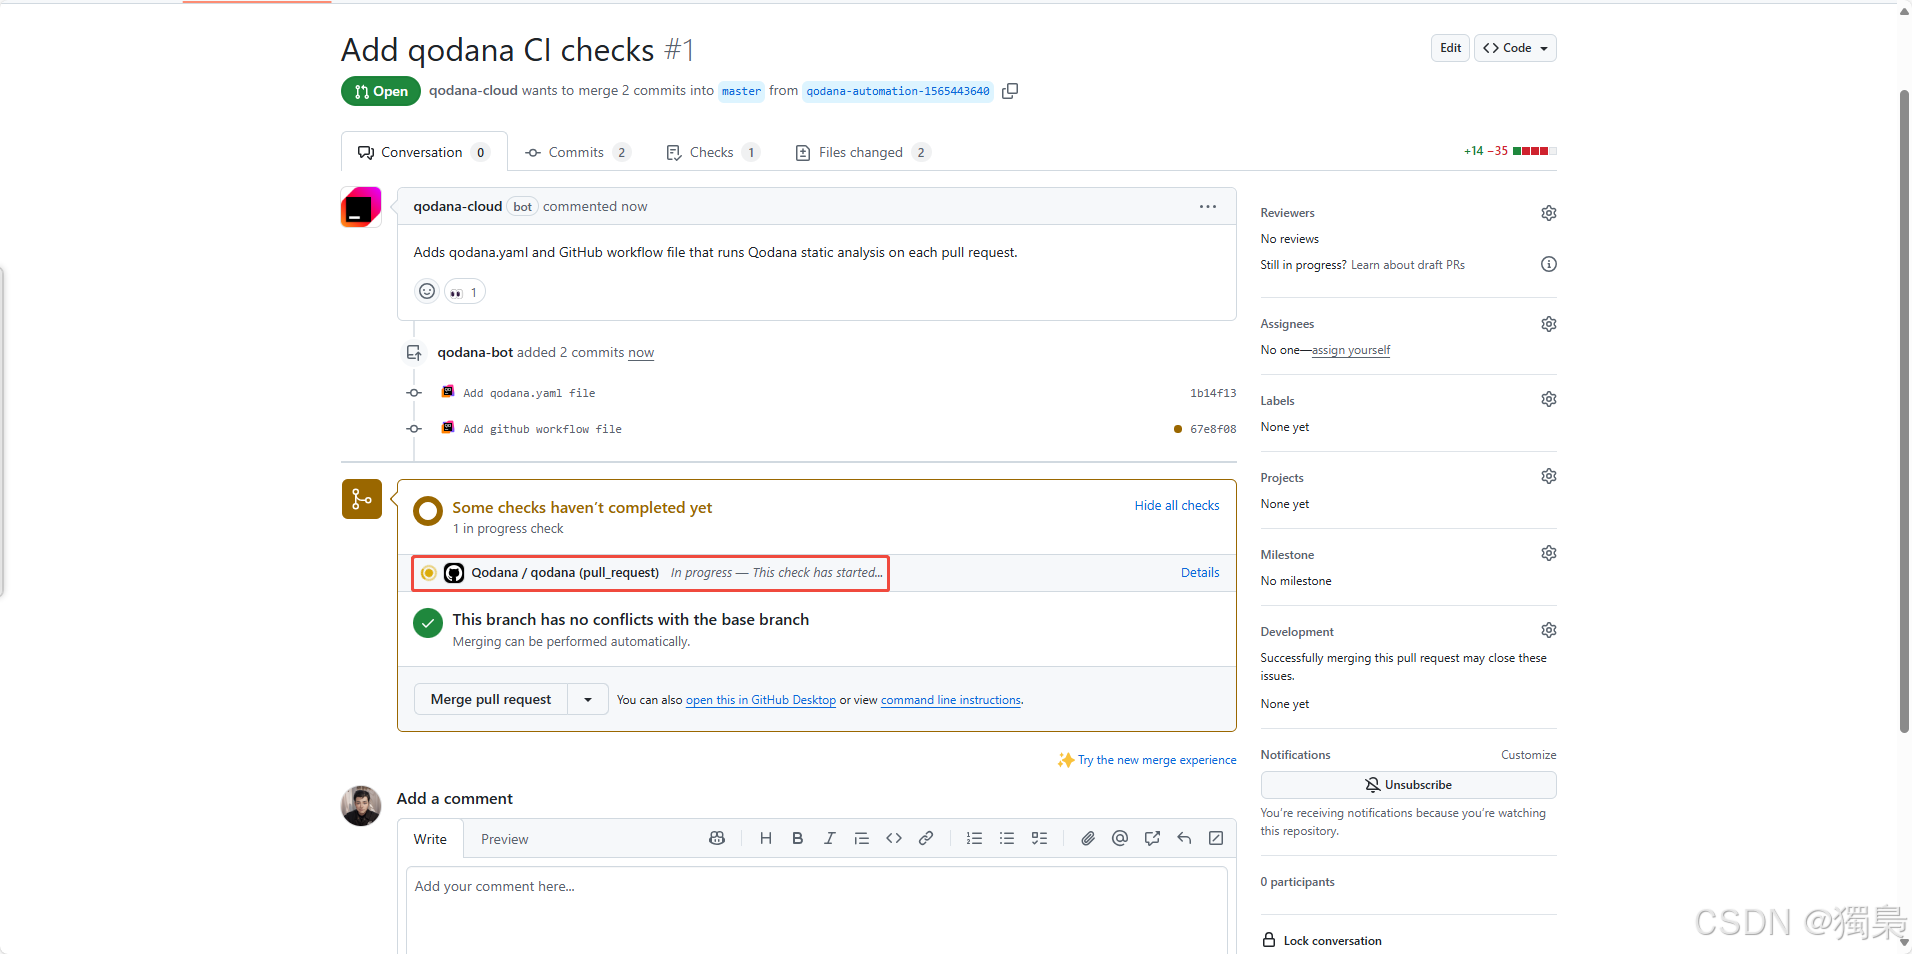Viewport: 1912px width, 954px height.
Task: Toggle task list formatting in toolbar
Action: [1040, 838]
